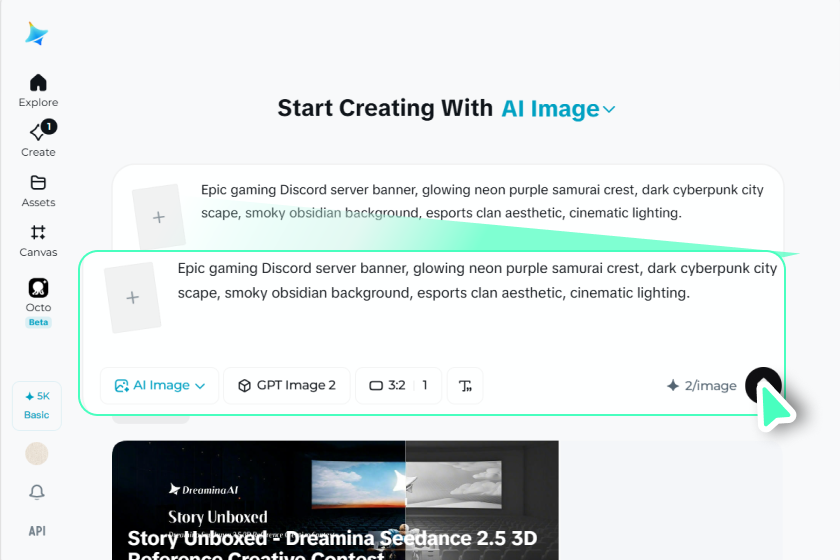The width and height of the screenshot is (840, 560).
Task: Open the API link in sidebar
Action: (37, 531)
